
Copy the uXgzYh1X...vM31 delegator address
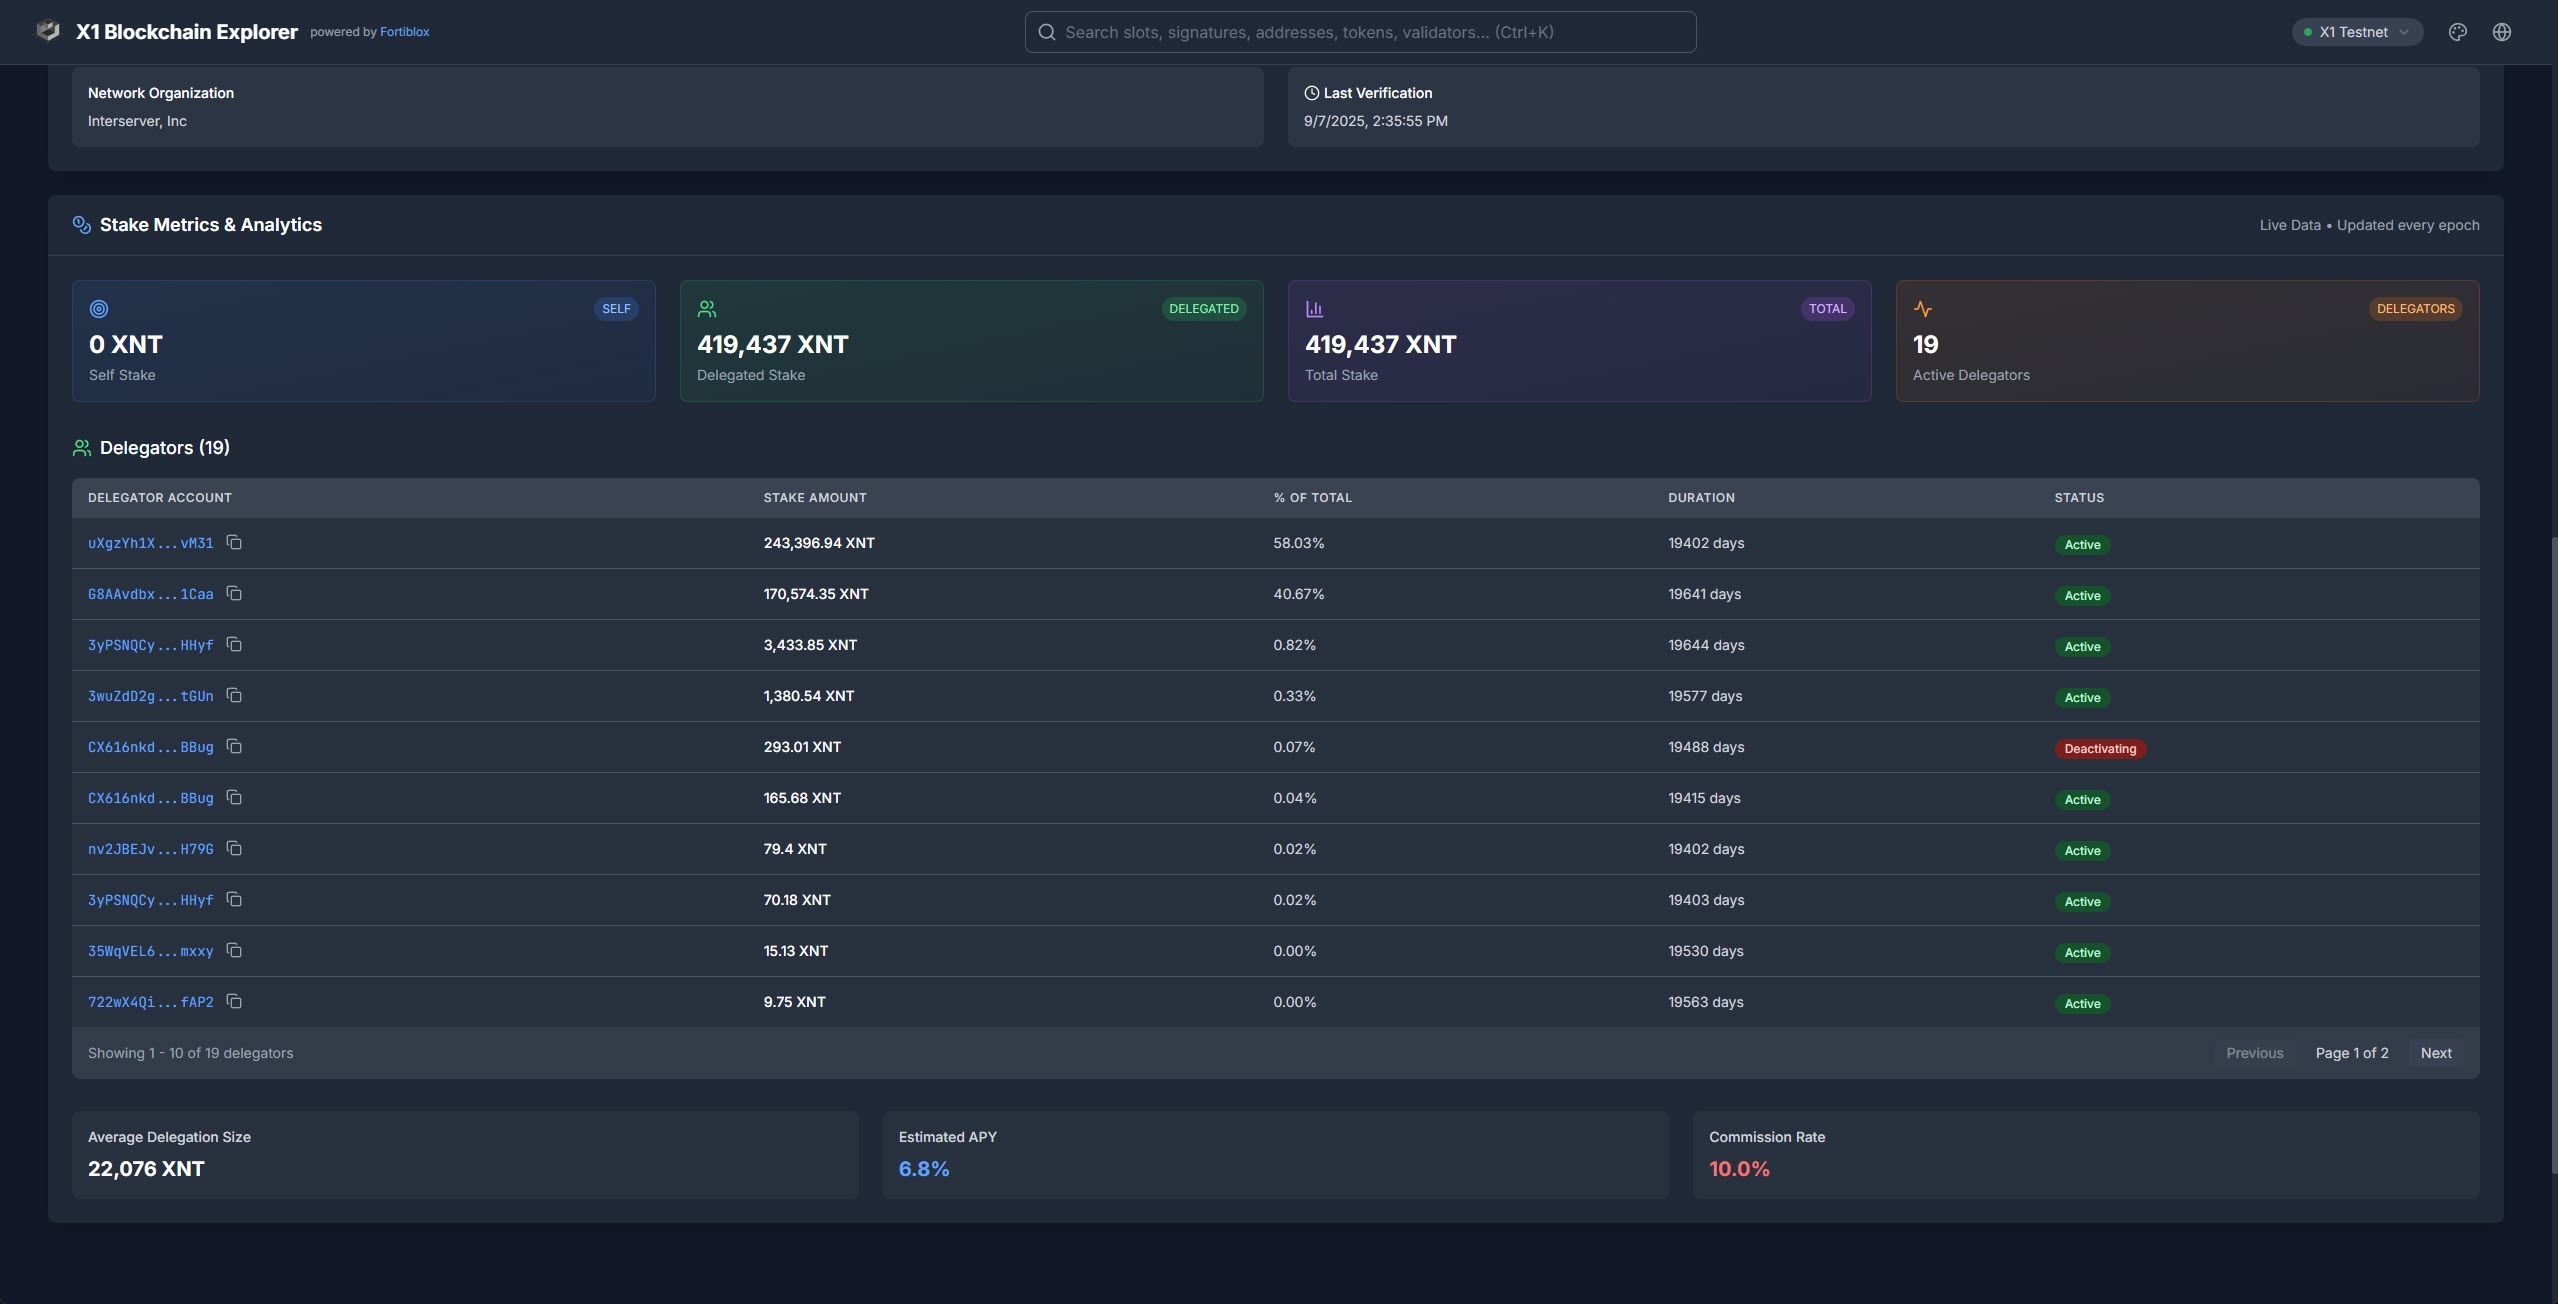click(234, 542)
